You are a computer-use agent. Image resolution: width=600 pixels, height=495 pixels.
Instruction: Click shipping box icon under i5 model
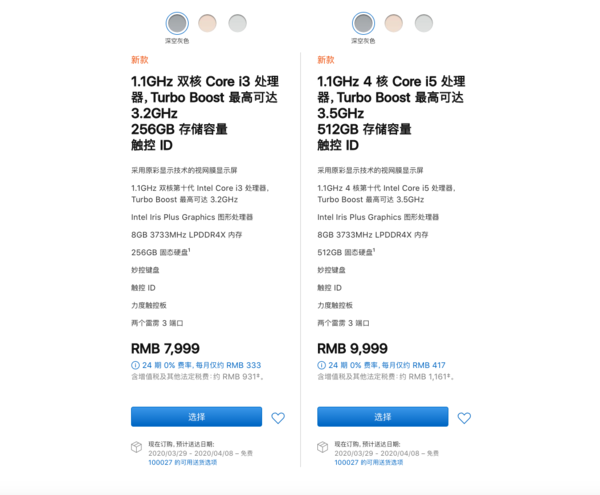pos(323,447)
